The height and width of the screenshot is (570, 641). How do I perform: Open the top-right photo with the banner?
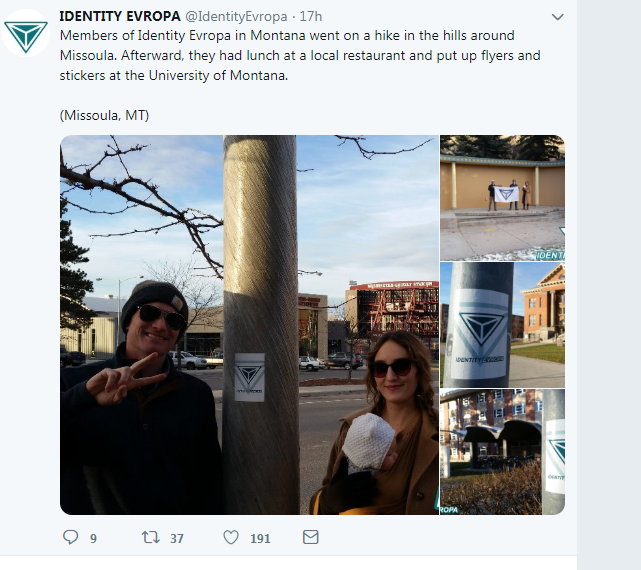(502, 198)
